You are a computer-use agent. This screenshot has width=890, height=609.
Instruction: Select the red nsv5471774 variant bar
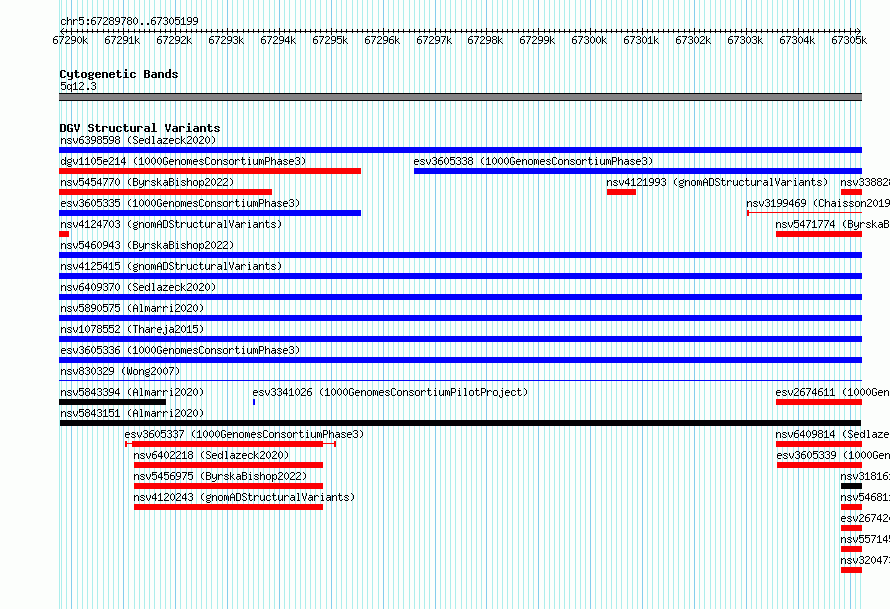pos(819,234)
